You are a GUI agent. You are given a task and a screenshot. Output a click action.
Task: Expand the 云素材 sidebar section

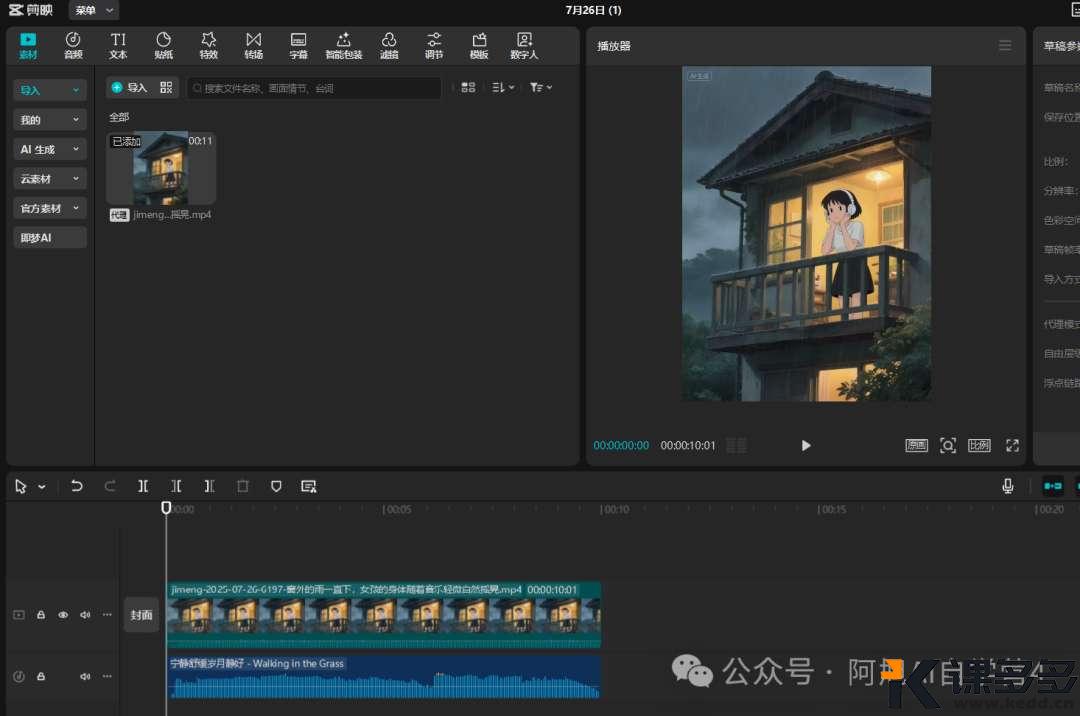pyautogui.click(x=50, y=179)
